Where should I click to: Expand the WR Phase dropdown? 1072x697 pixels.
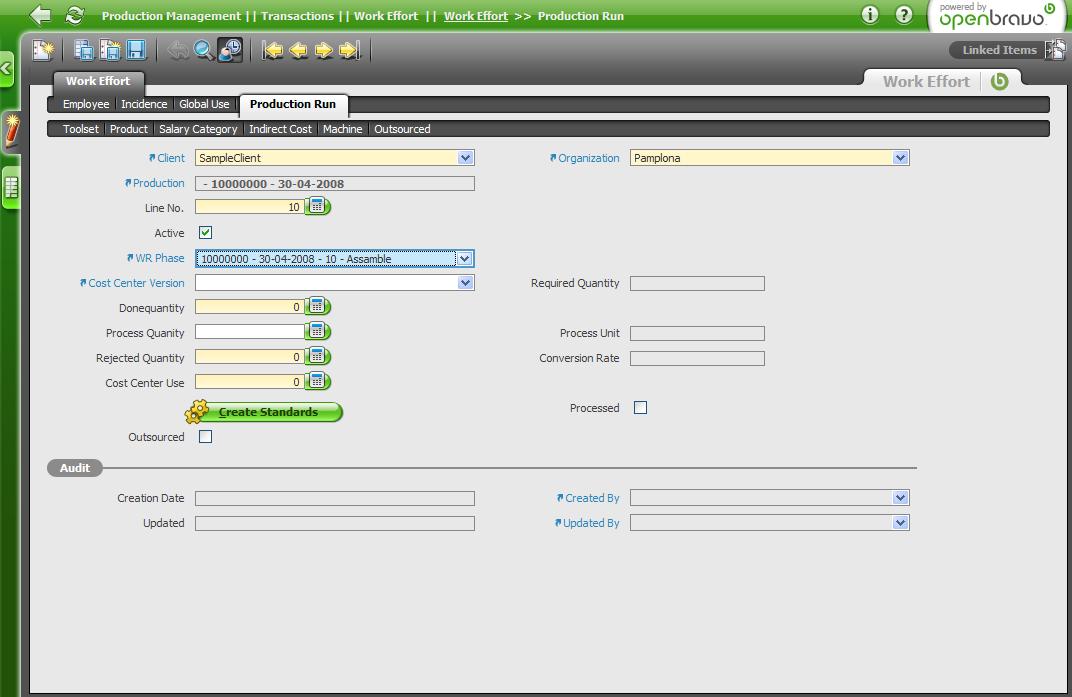[x=464, y=259]
